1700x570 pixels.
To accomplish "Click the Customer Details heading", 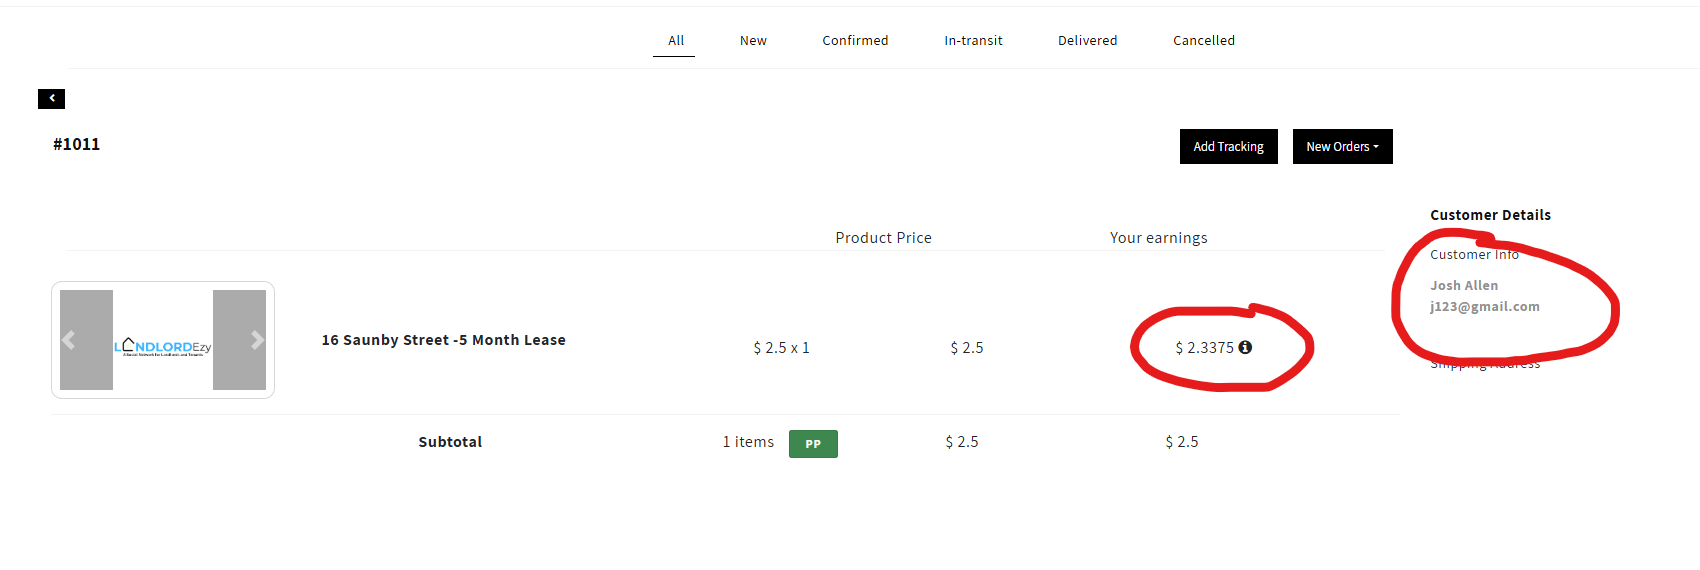I will click(1490, 215).
